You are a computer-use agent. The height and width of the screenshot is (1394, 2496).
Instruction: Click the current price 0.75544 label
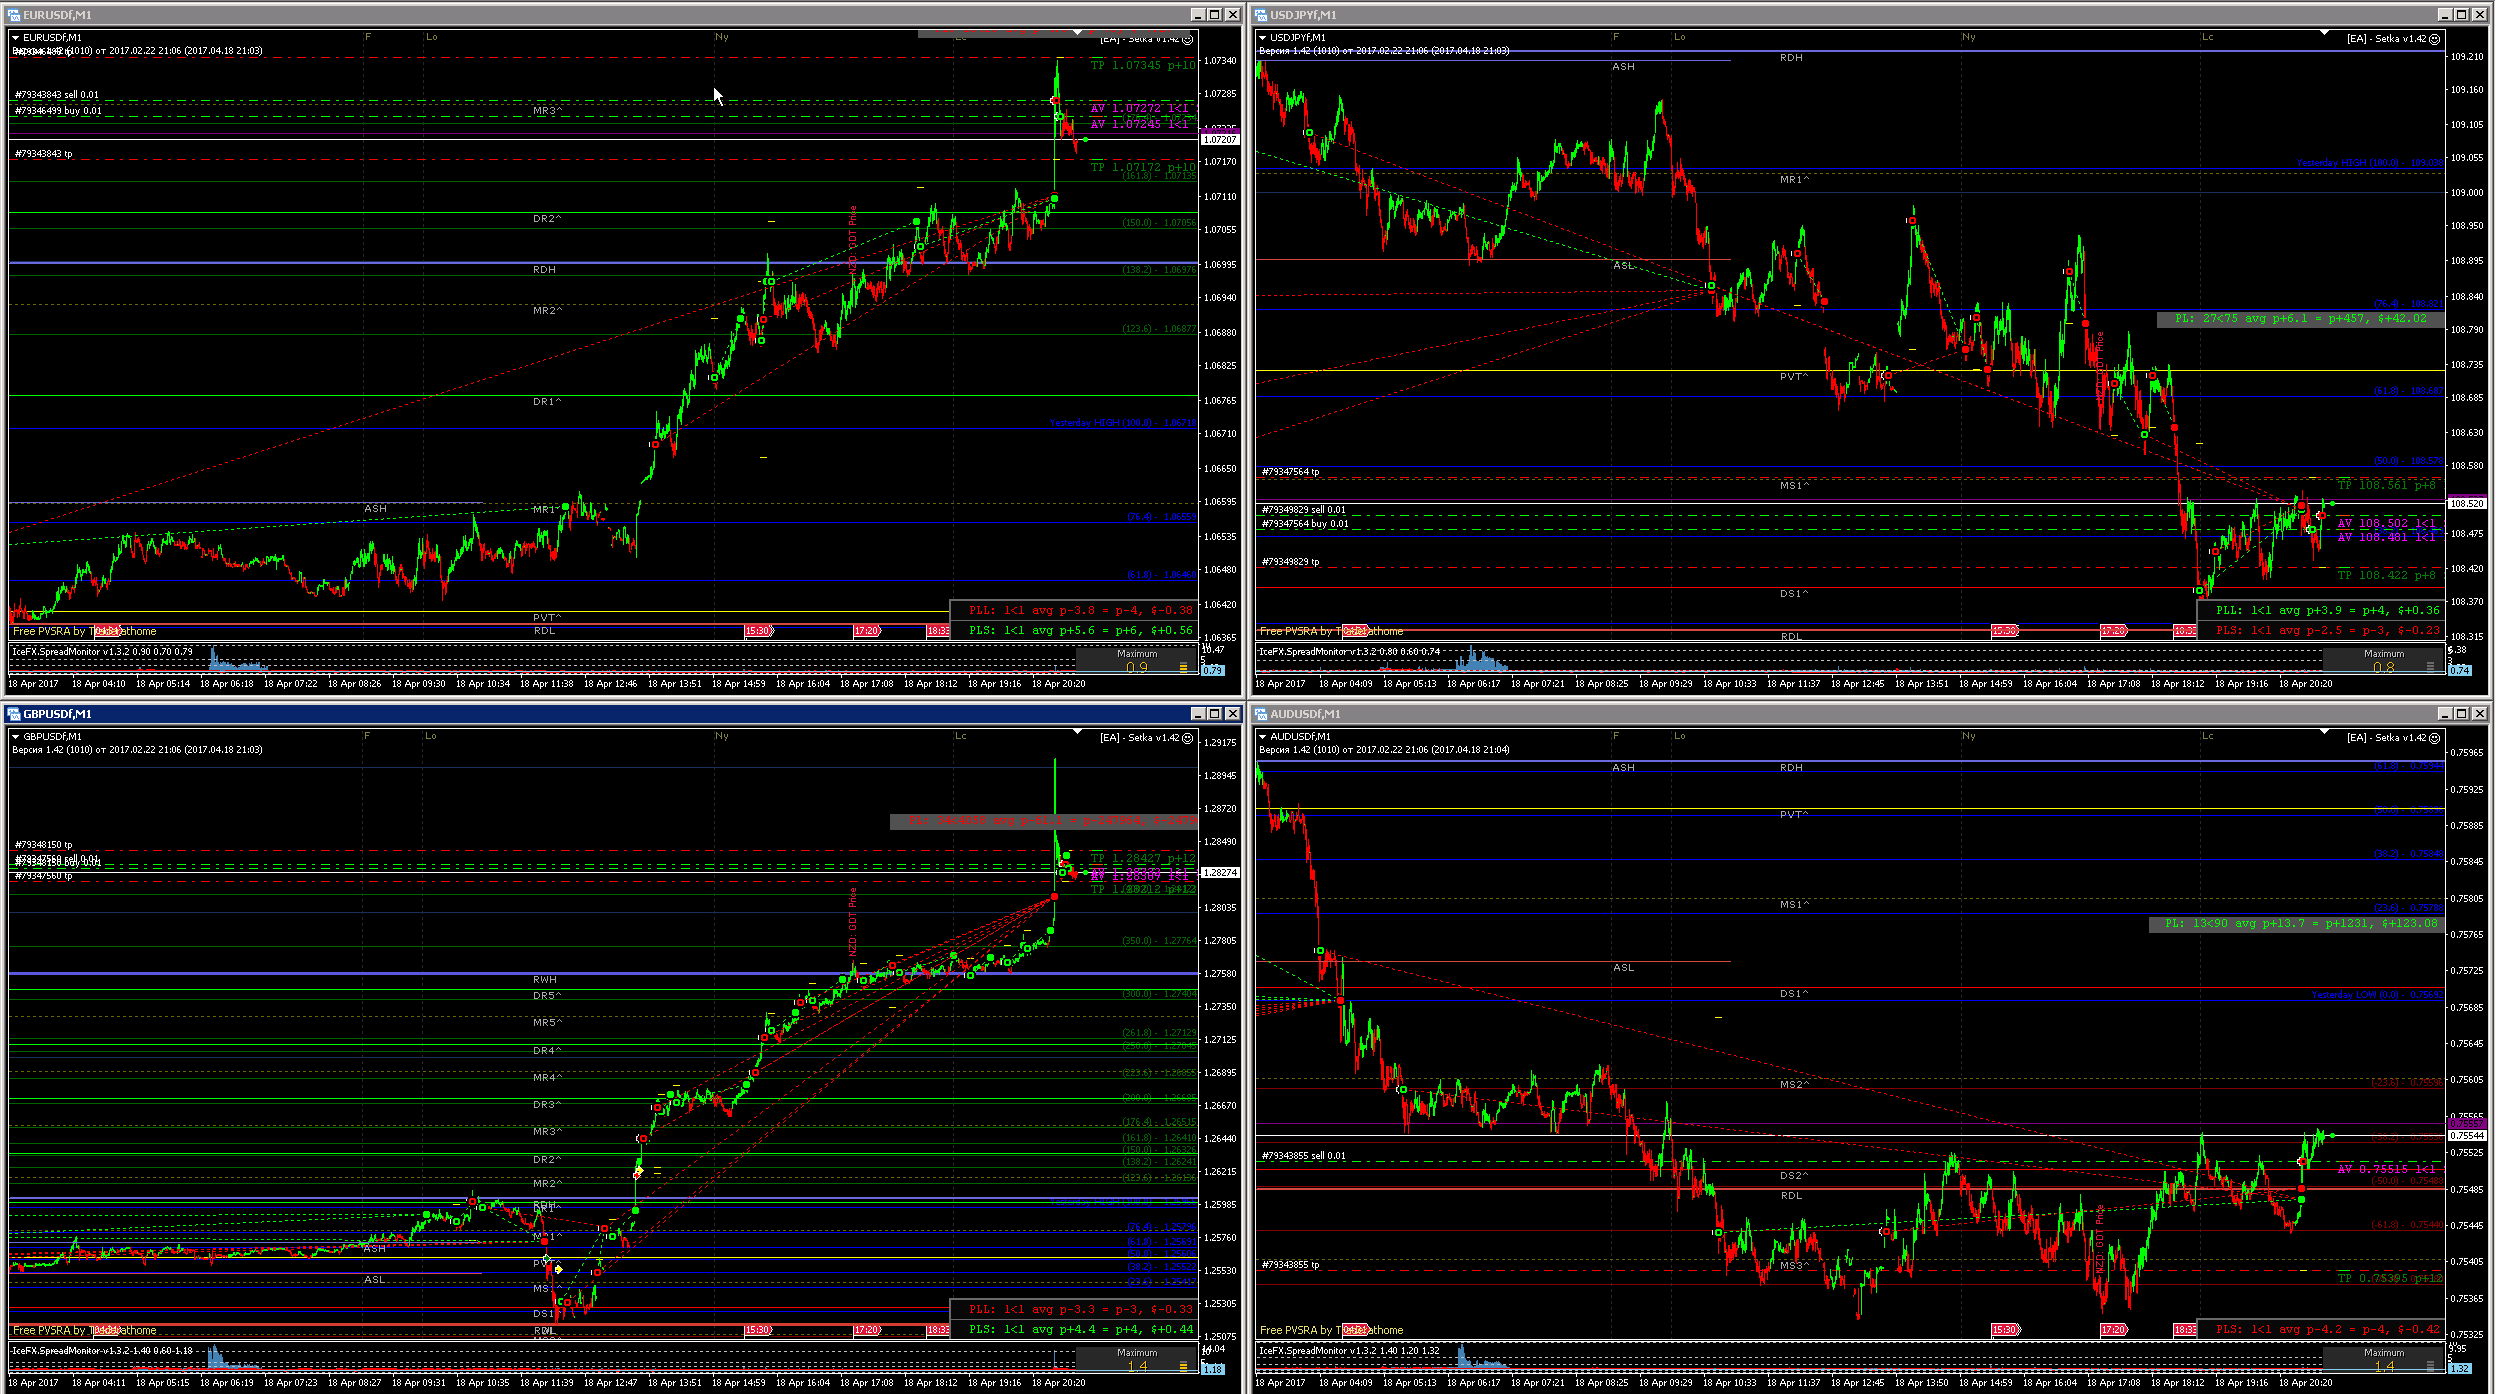(x=2467, y=1136)
